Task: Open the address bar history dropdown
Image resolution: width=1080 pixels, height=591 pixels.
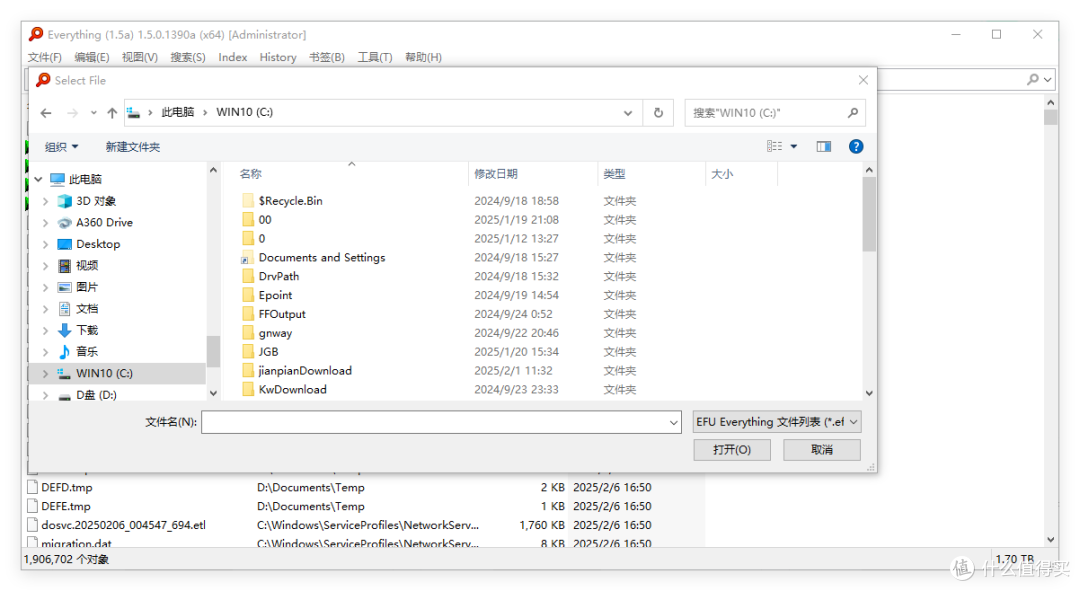Action: pos(627,113)
